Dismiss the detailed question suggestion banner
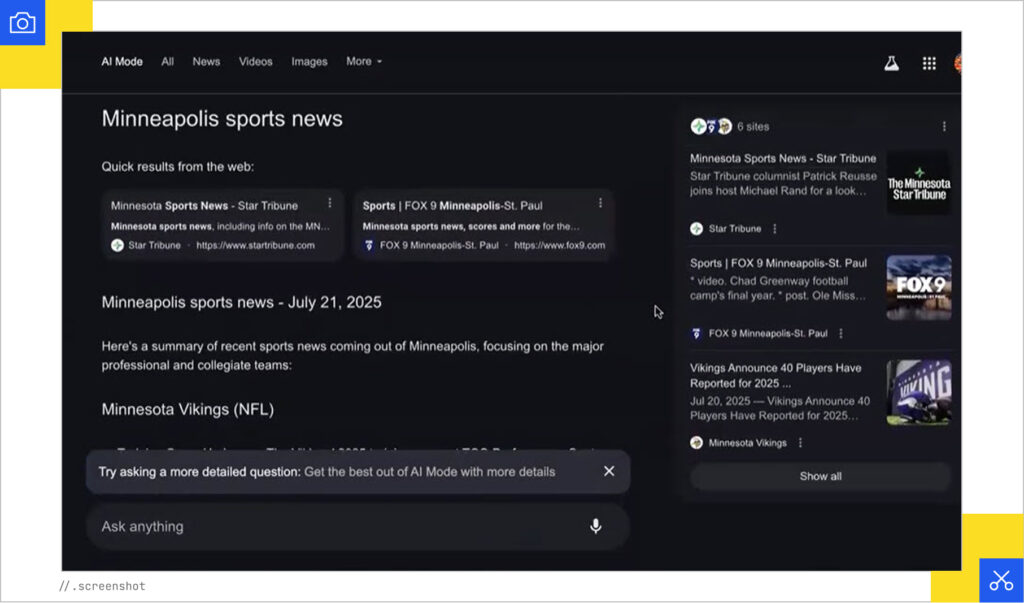The width and height of the screenshot is (1024, 603). click(608, 471)
